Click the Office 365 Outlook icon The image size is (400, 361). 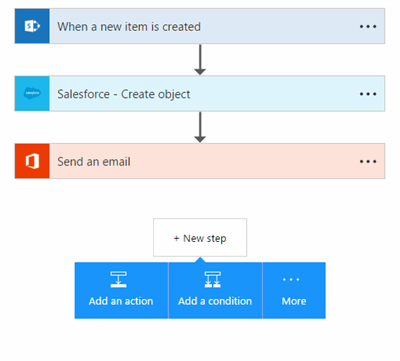coord(32,161)
